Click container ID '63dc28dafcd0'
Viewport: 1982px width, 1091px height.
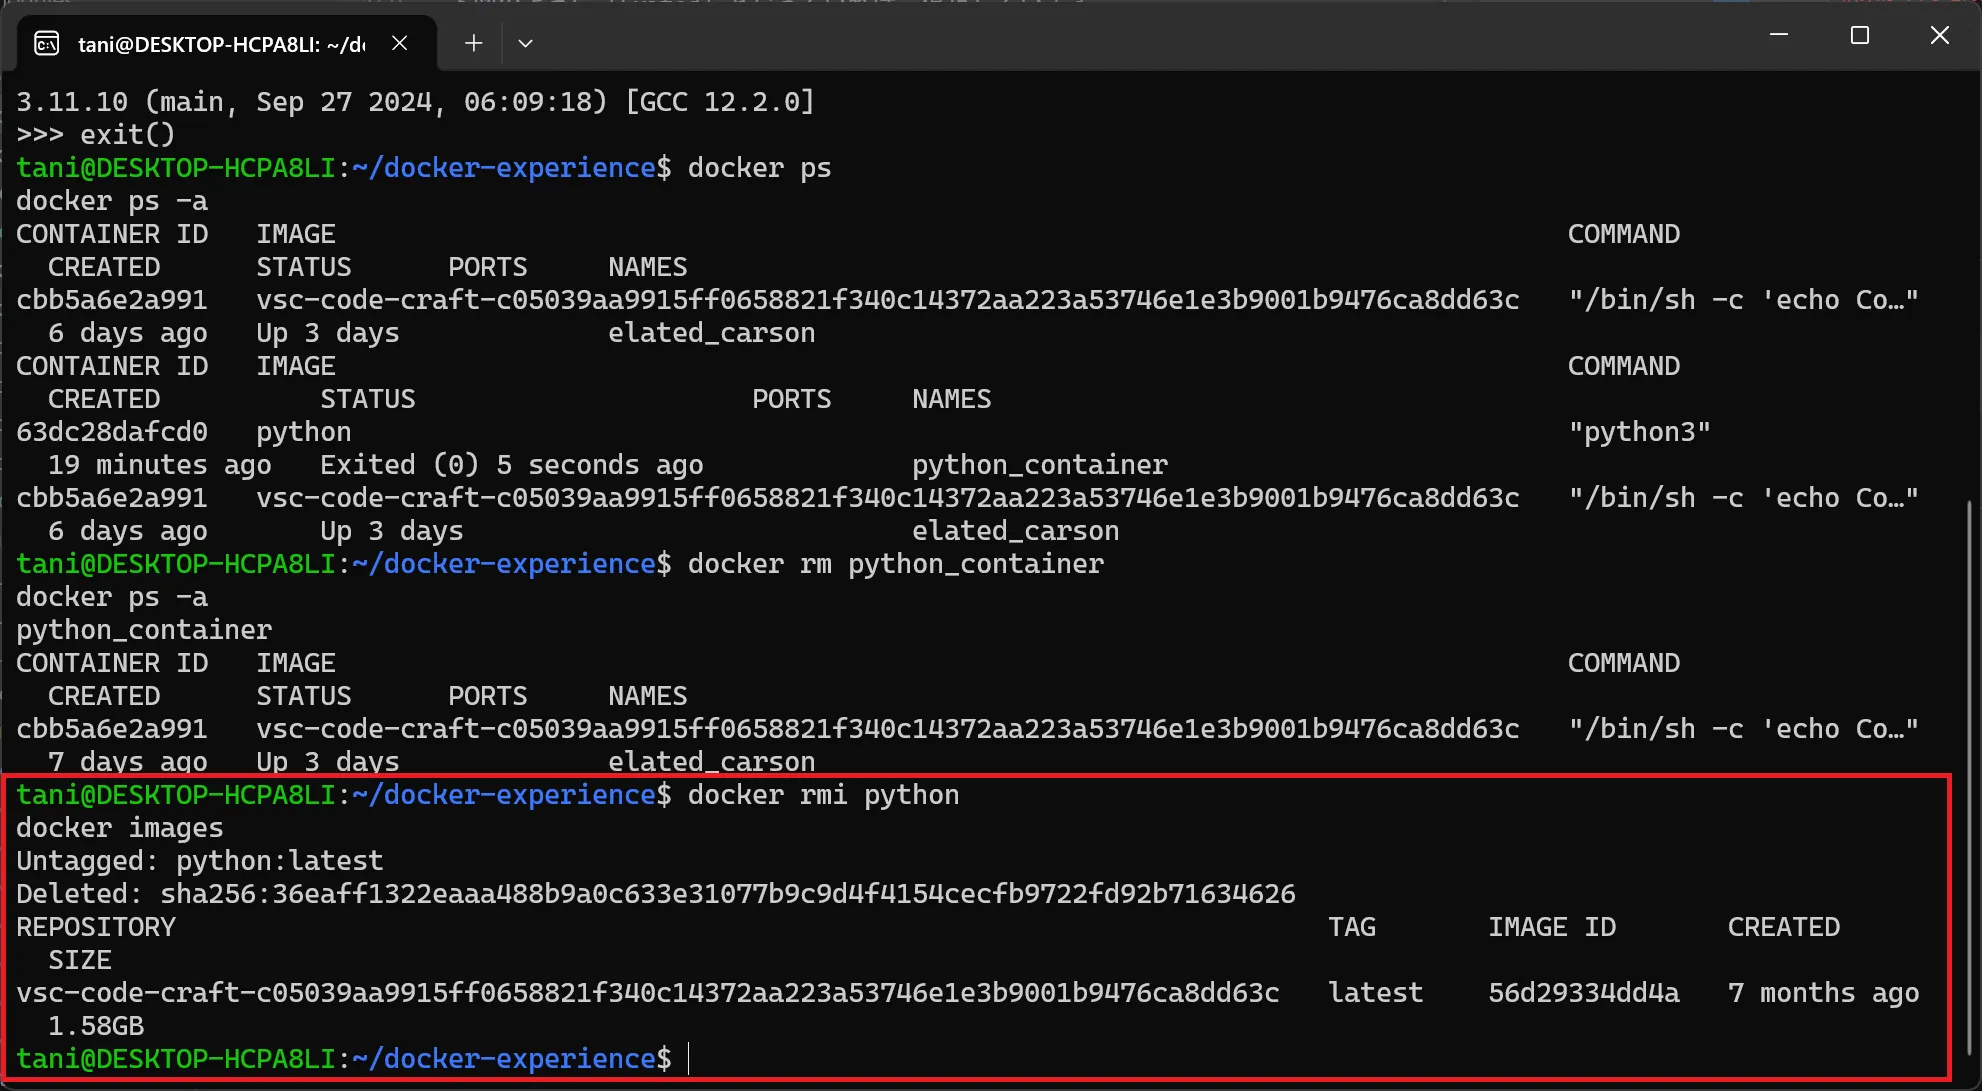coord(112,432)
